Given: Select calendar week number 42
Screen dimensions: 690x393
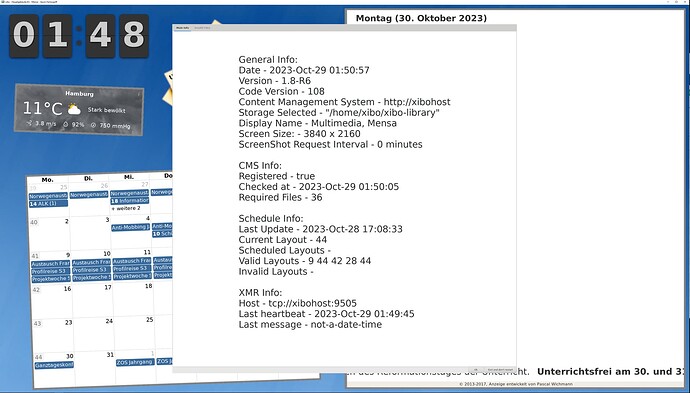Looking at the screenshot, I should [x=36, y=290].
